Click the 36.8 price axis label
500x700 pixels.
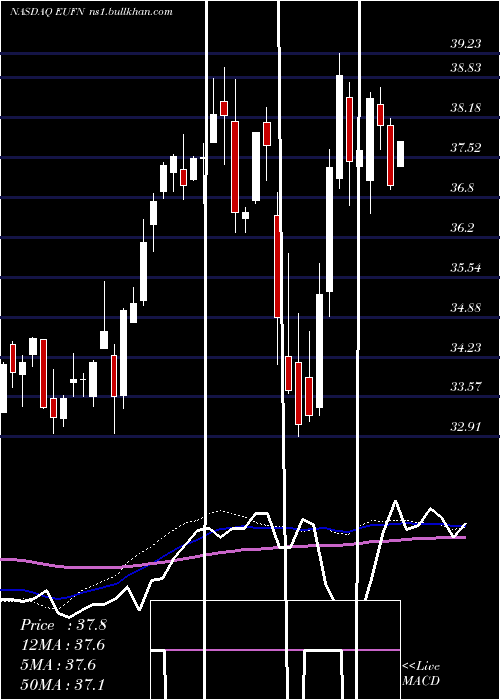pyautogui.click(x=462, y=188)
